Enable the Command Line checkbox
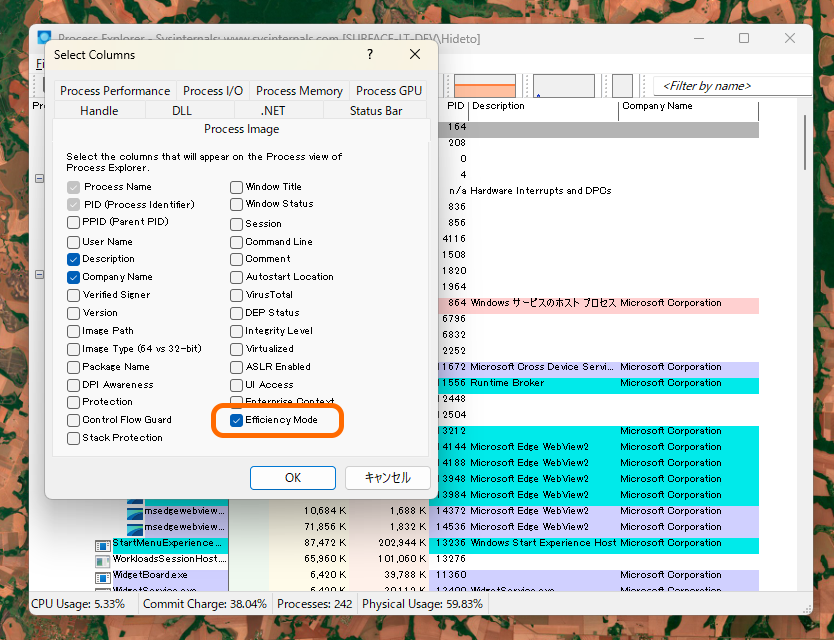Image resolution: width=834 pixels, height=640 pixels. pos(237,242)
